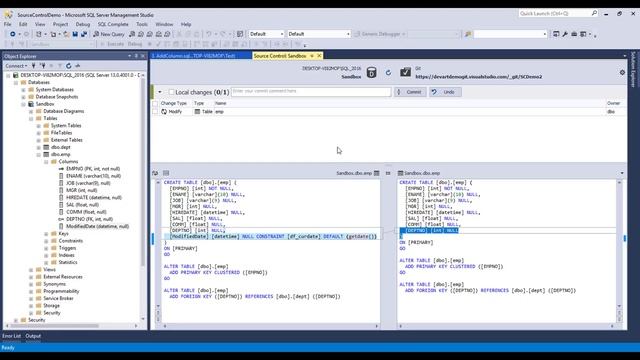Screen dimensions: 640x360
Task: Open the Tools menu
Action: click(x=142, y=24)
